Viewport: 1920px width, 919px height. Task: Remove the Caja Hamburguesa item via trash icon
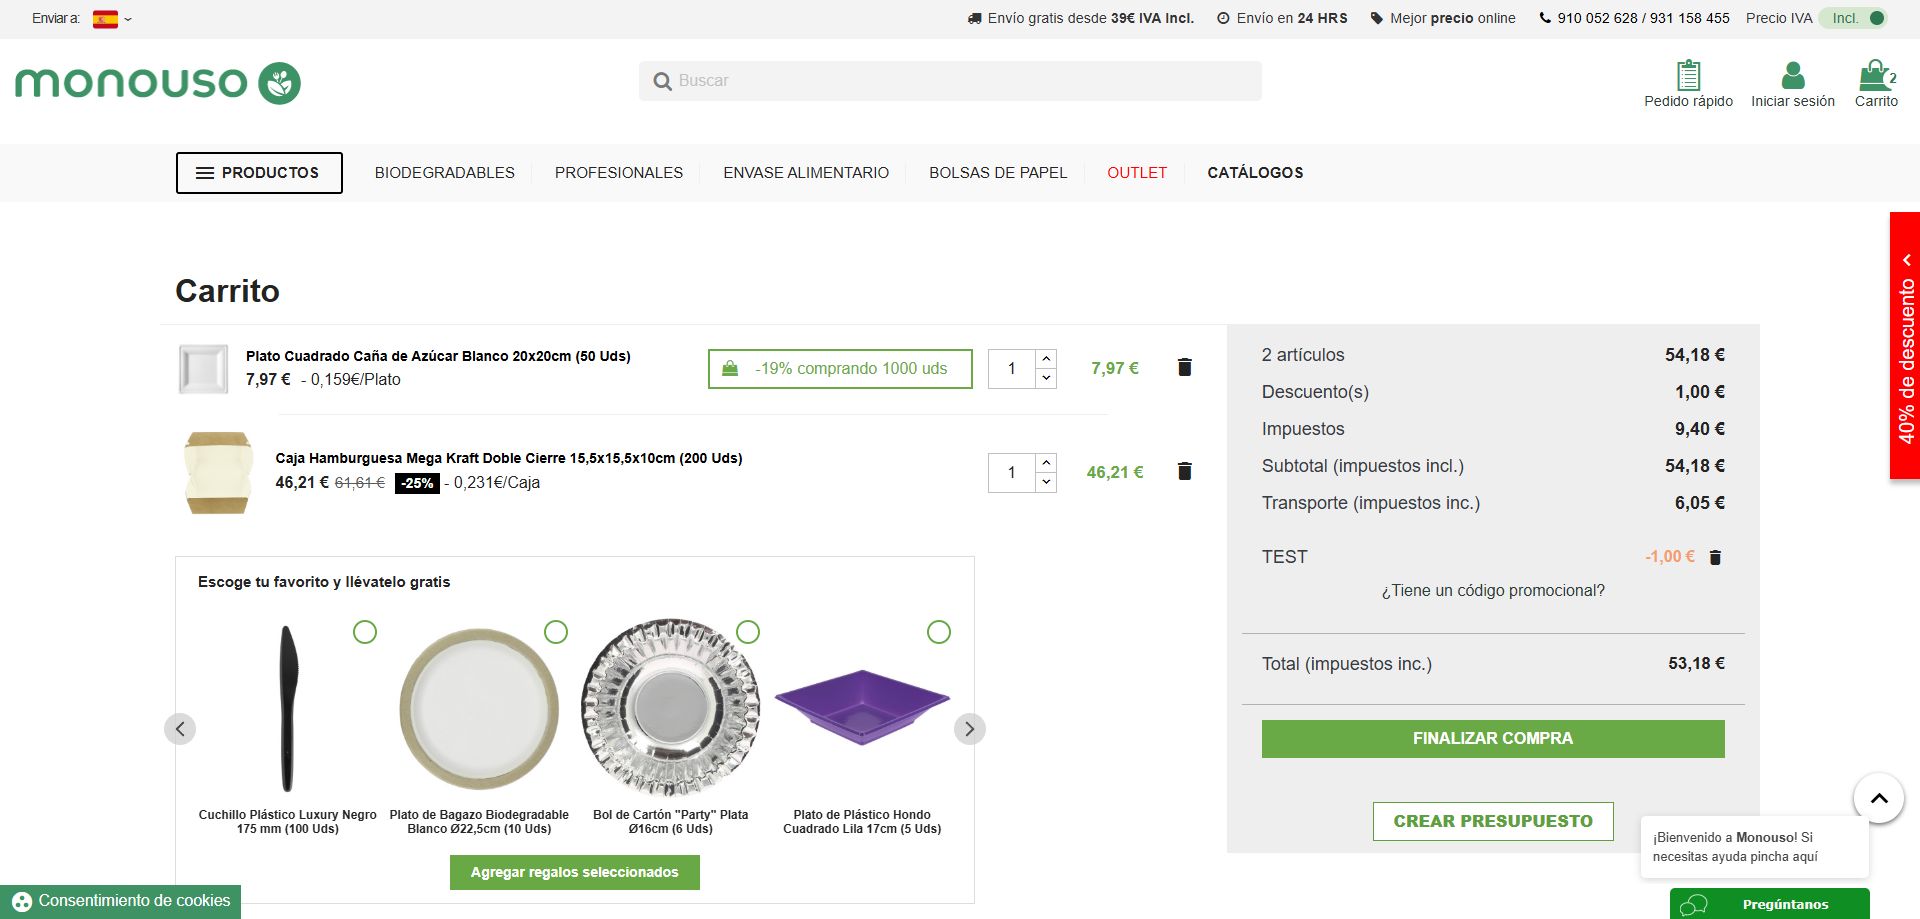(x=1185, y=471)
